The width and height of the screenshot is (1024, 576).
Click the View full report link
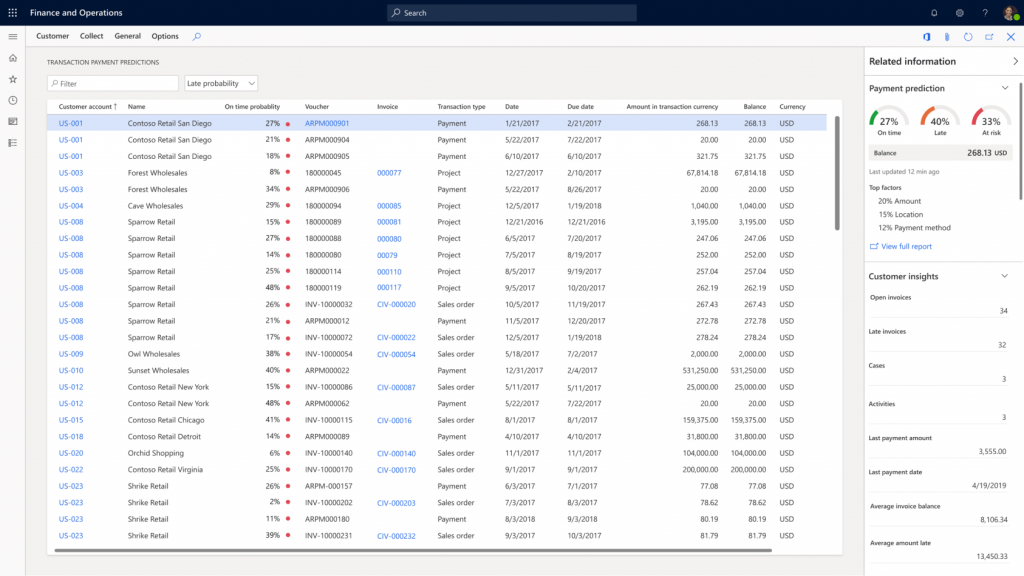coord(906,246)
